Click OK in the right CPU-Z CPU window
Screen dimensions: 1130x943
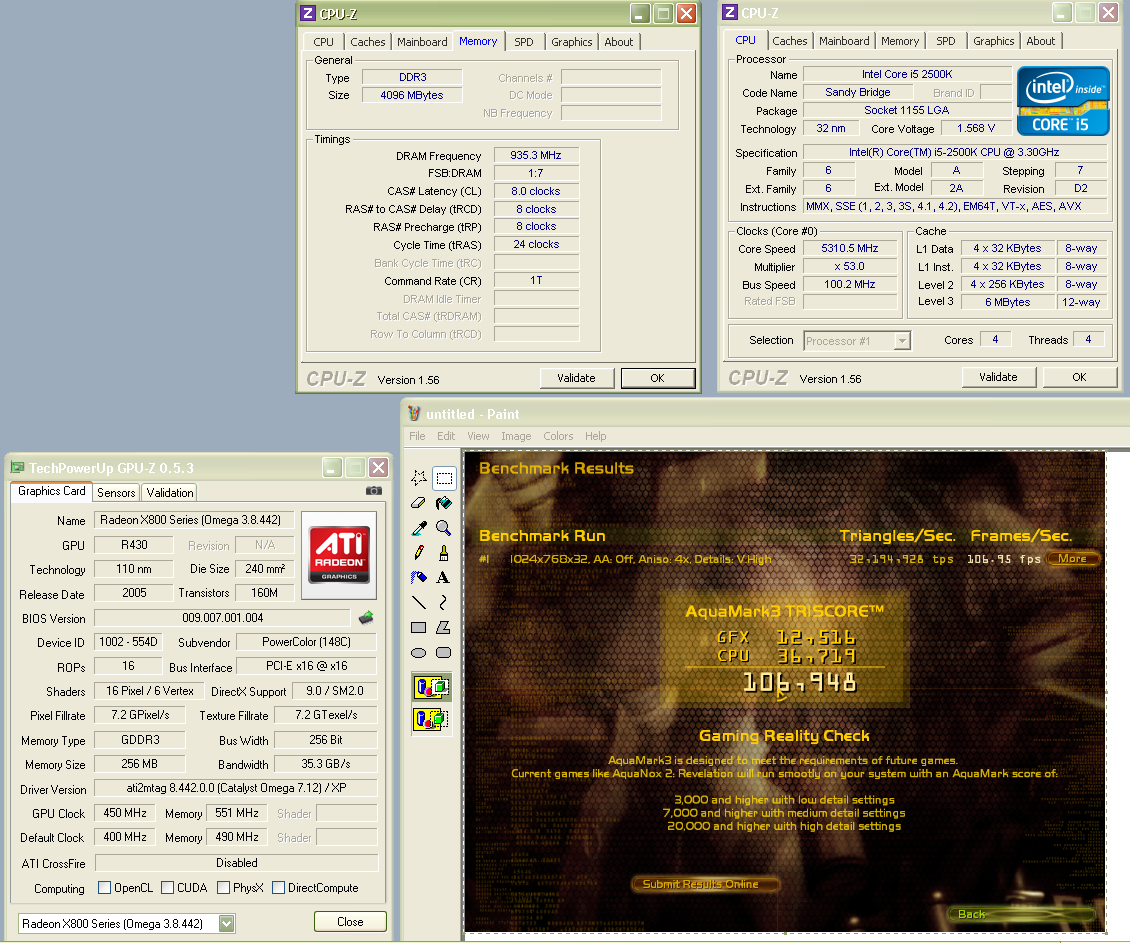pyautogui.click(x=1079, y=377)
